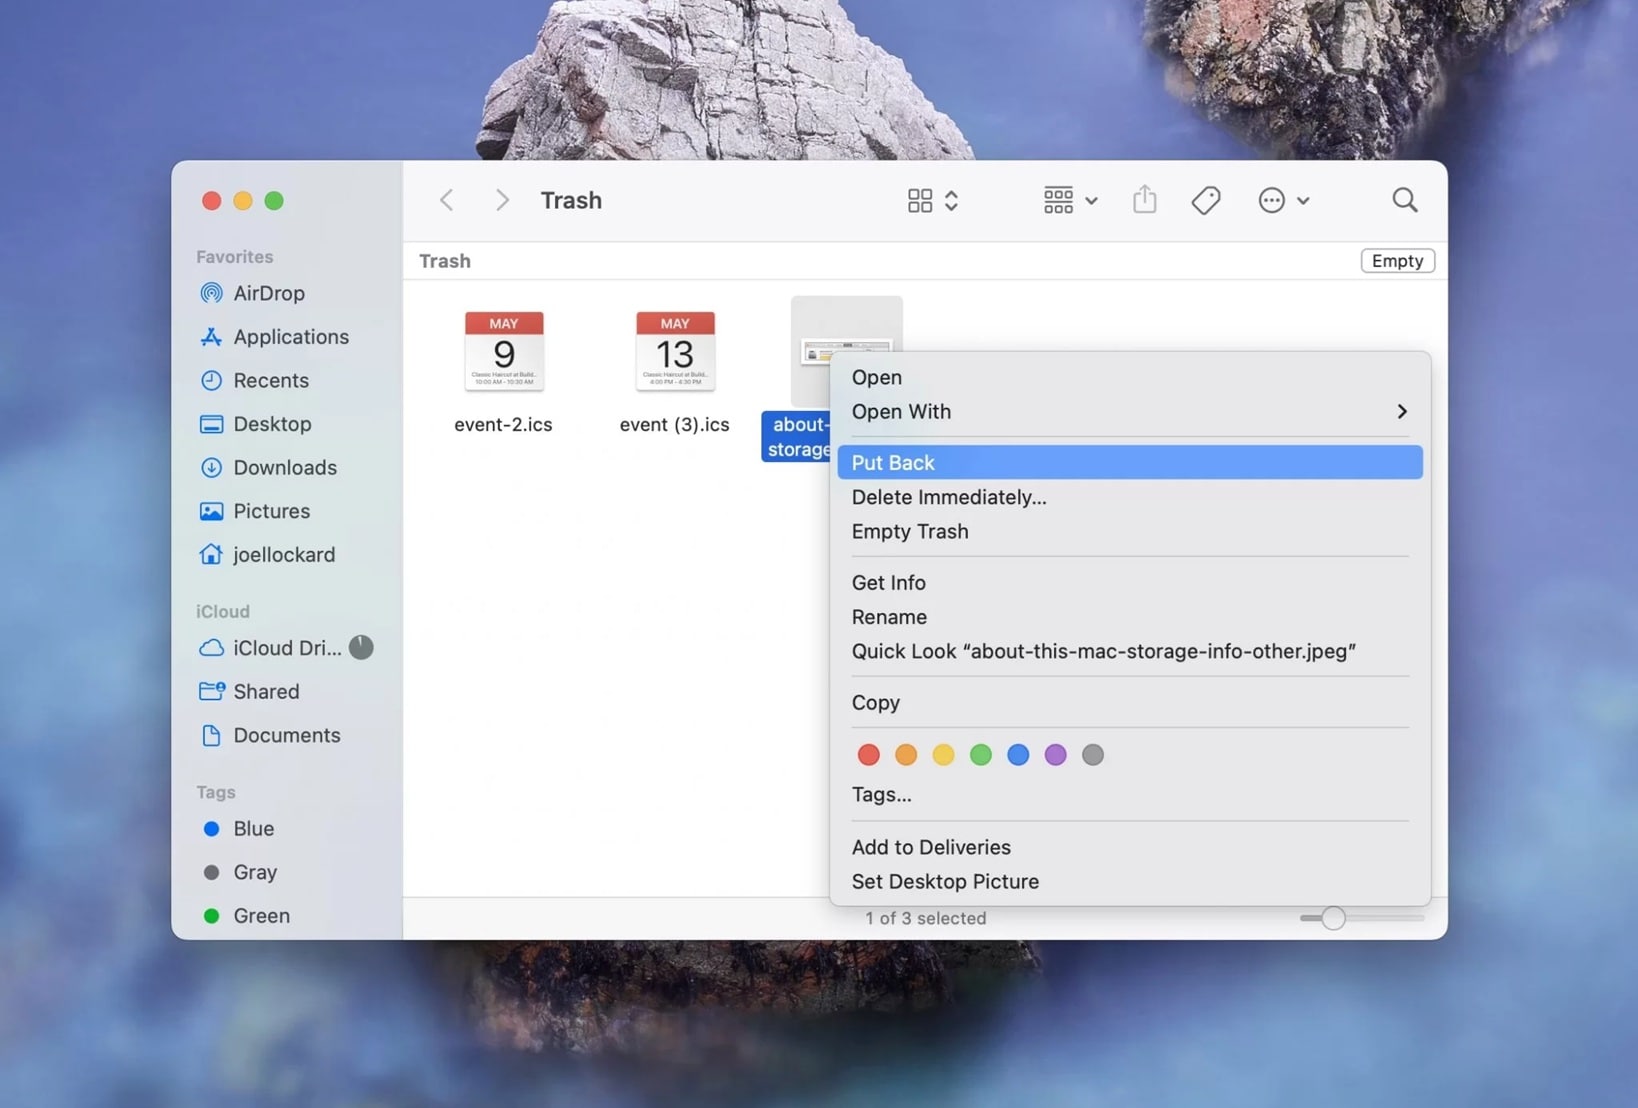Select the event (3).ics file
This screenshot has width=1638, height=1108.
[x=674, y=372]
